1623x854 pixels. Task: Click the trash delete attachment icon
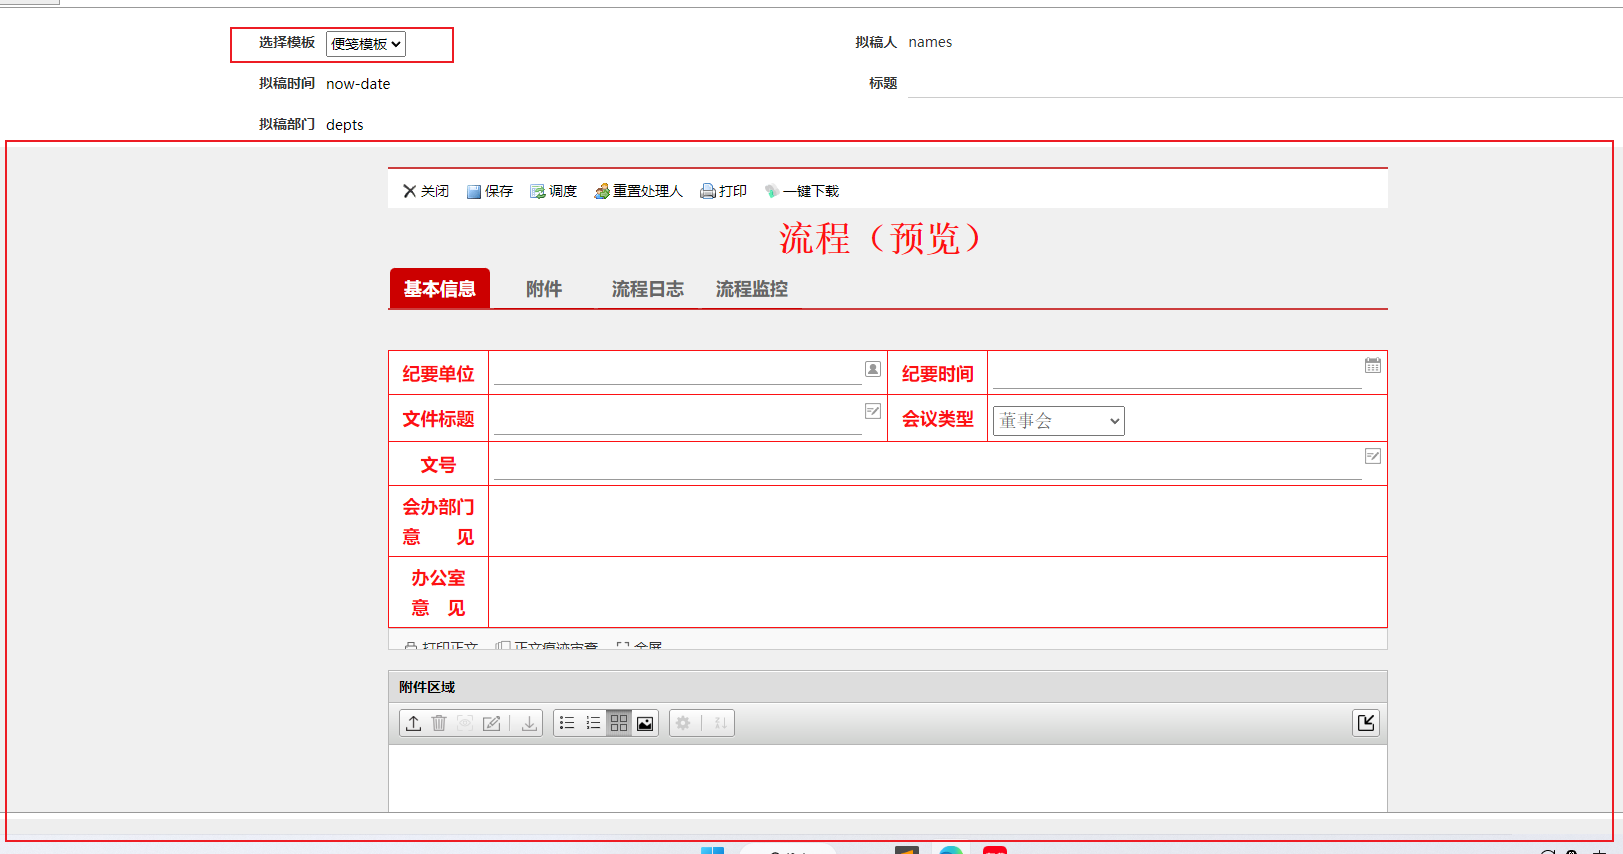[x=439, y=723]
